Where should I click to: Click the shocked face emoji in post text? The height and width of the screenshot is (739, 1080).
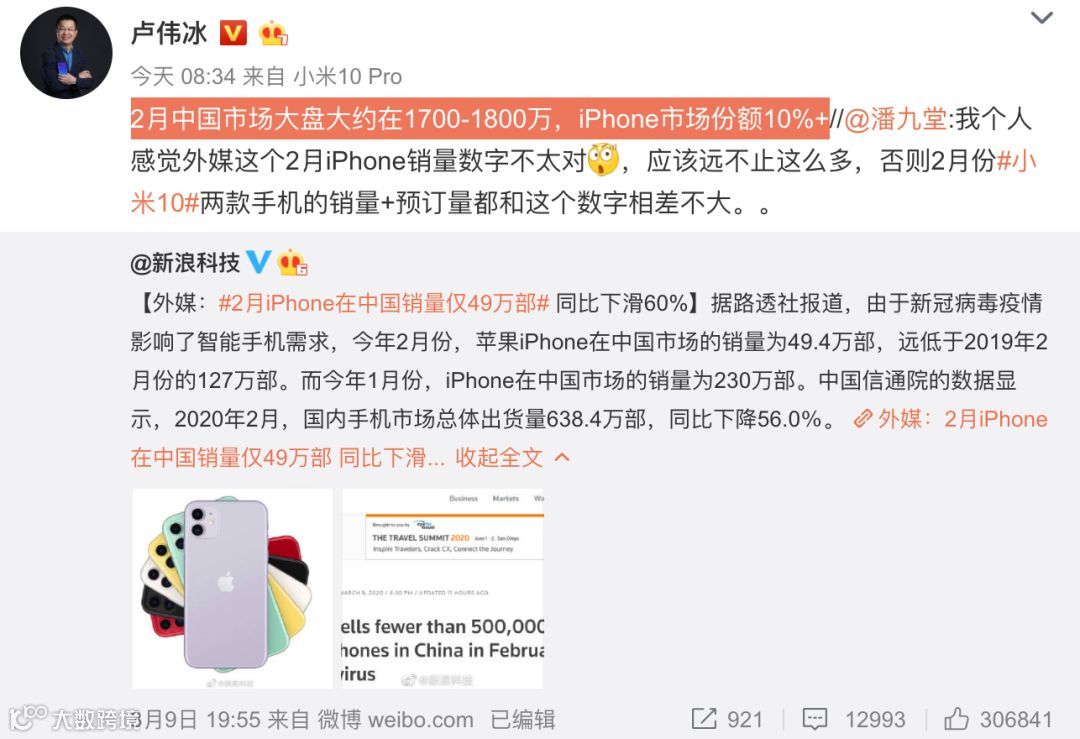(603, 160)
